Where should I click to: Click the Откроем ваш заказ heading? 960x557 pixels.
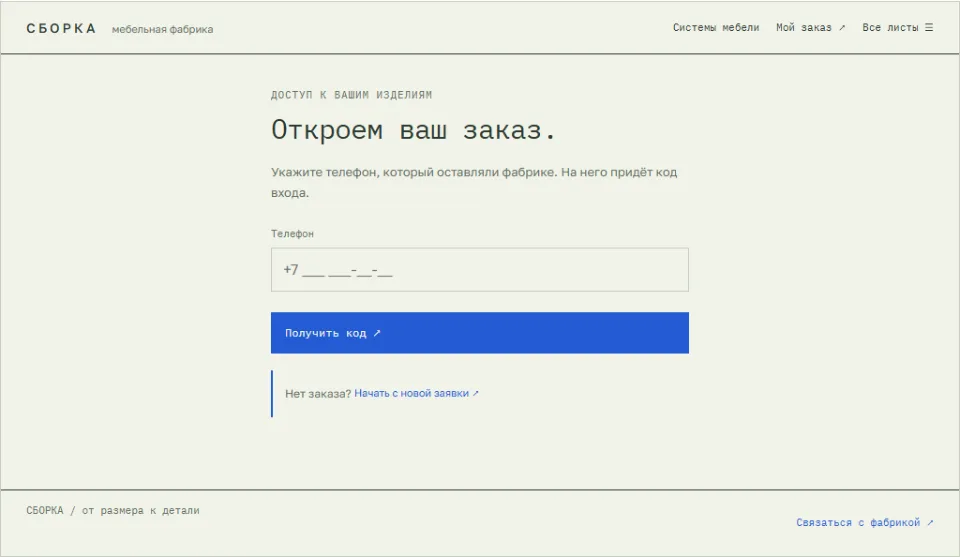[413, 130]
